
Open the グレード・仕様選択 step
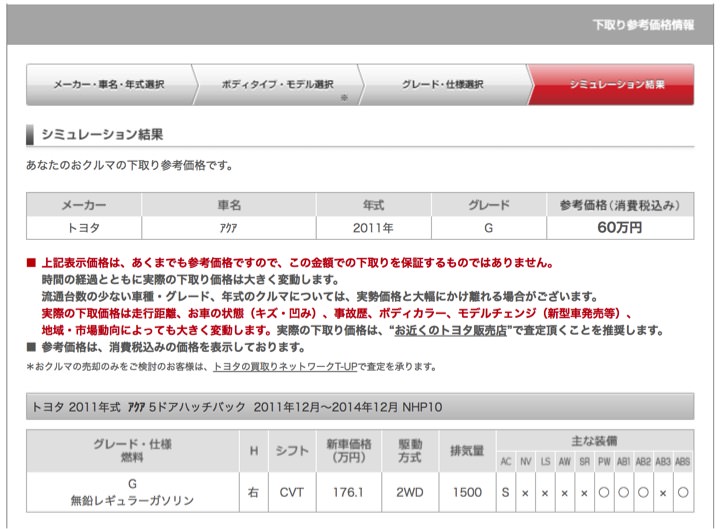442,85
